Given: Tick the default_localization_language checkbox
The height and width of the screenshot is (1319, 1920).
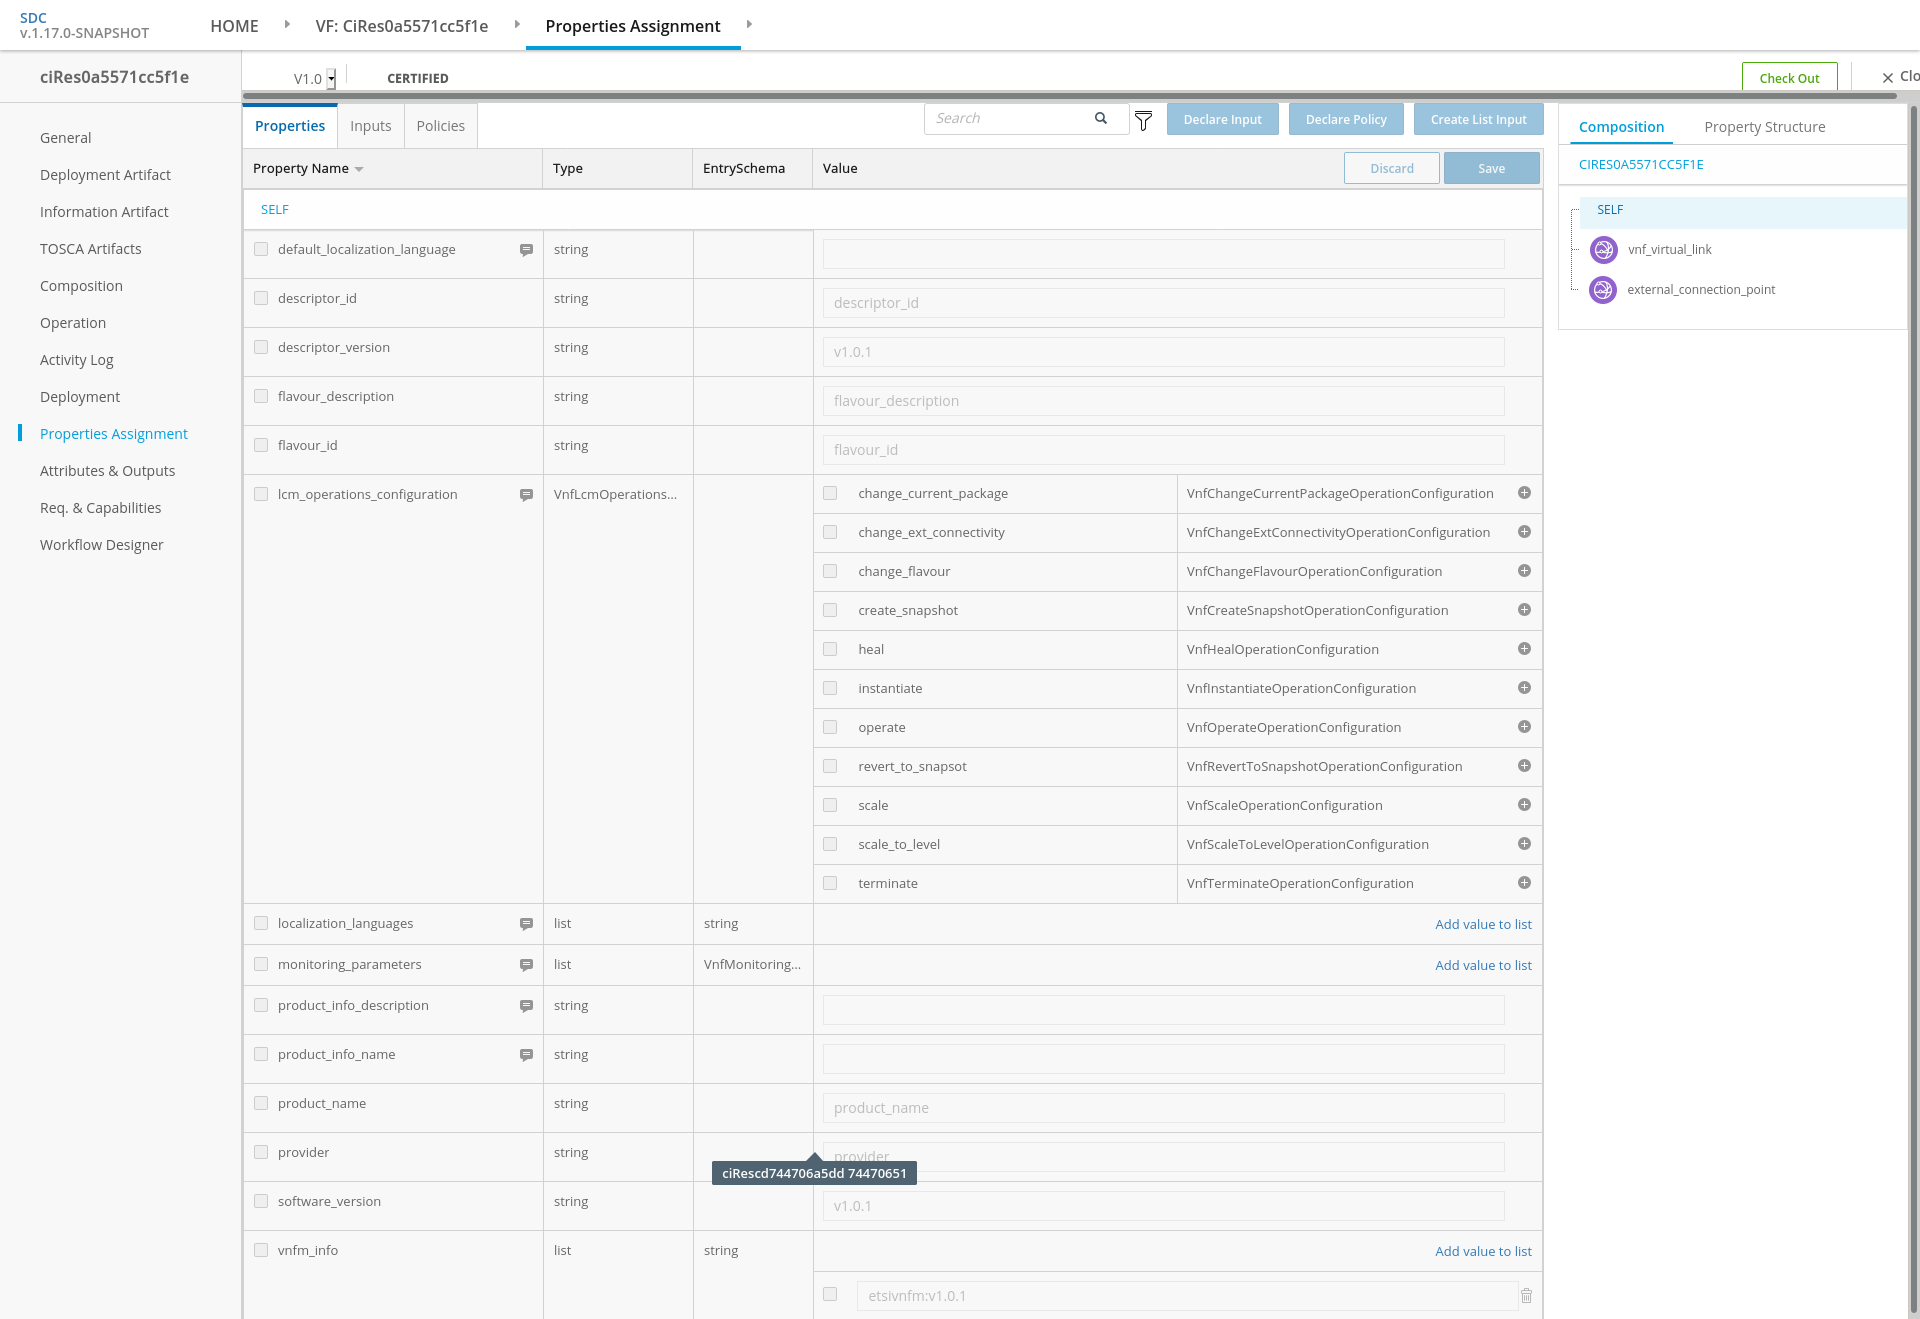Looking at the screenshot, I should pyautogui.click(x=261, y=249).
